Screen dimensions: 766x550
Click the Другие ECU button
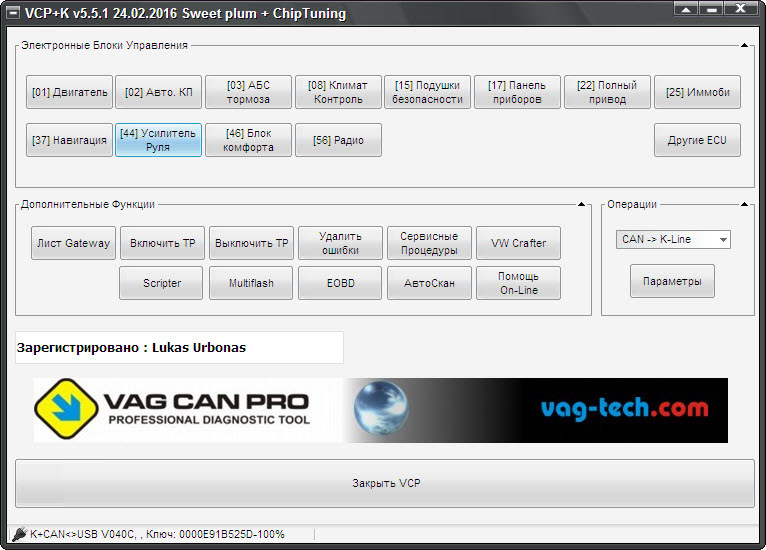(x=698, y=140)
